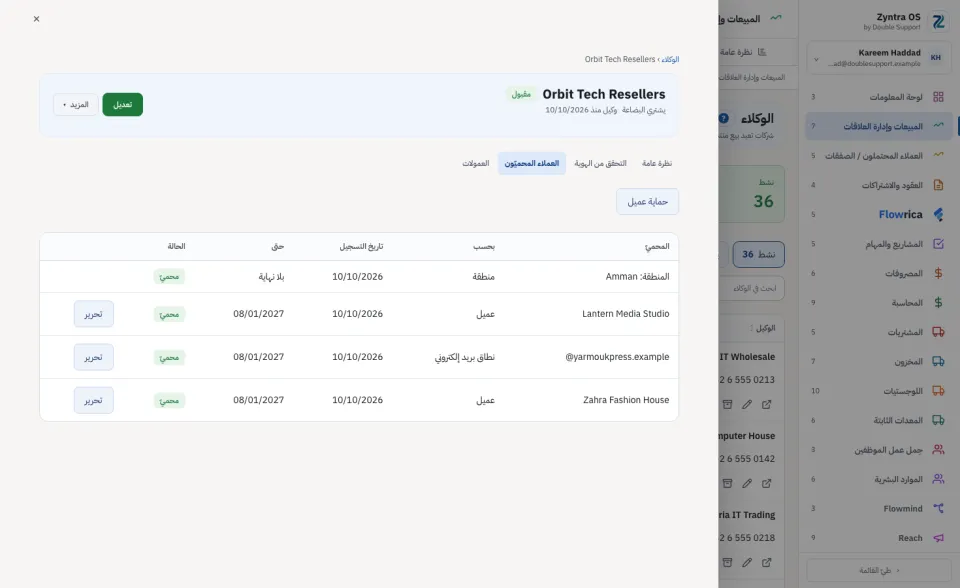Open the Reach megaphone icon
Screen dimensions: 960x588
pos(938,537)
